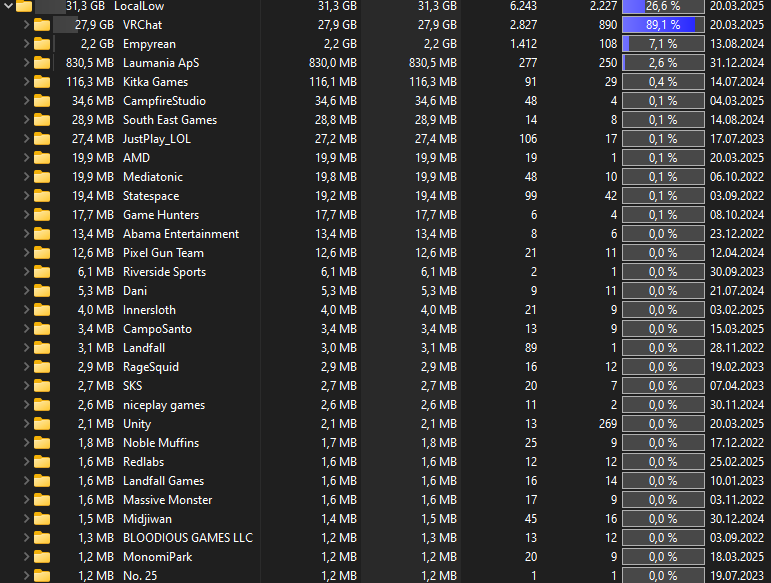Select the JustPlay_LOL row name

point(157,139)
